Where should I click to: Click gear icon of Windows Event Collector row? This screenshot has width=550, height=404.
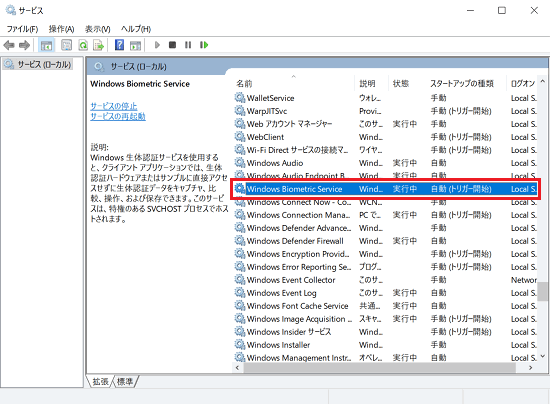(240, 280)
